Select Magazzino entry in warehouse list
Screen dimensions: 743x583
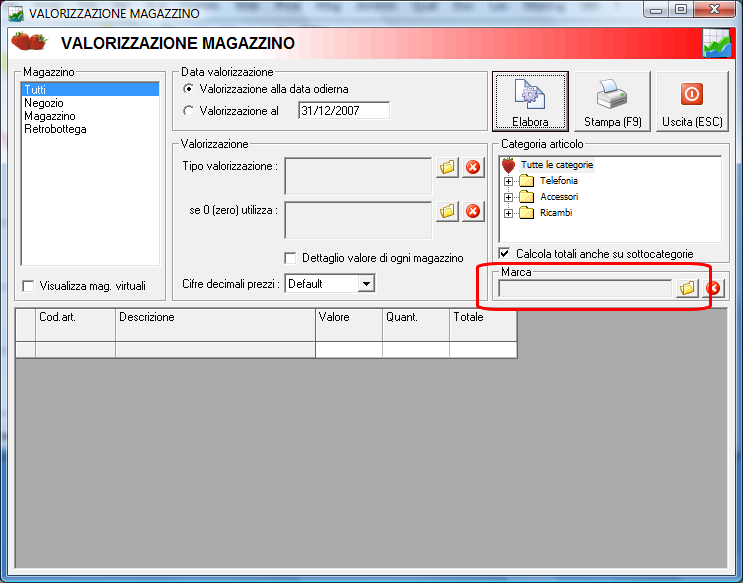tap(90, 116)
